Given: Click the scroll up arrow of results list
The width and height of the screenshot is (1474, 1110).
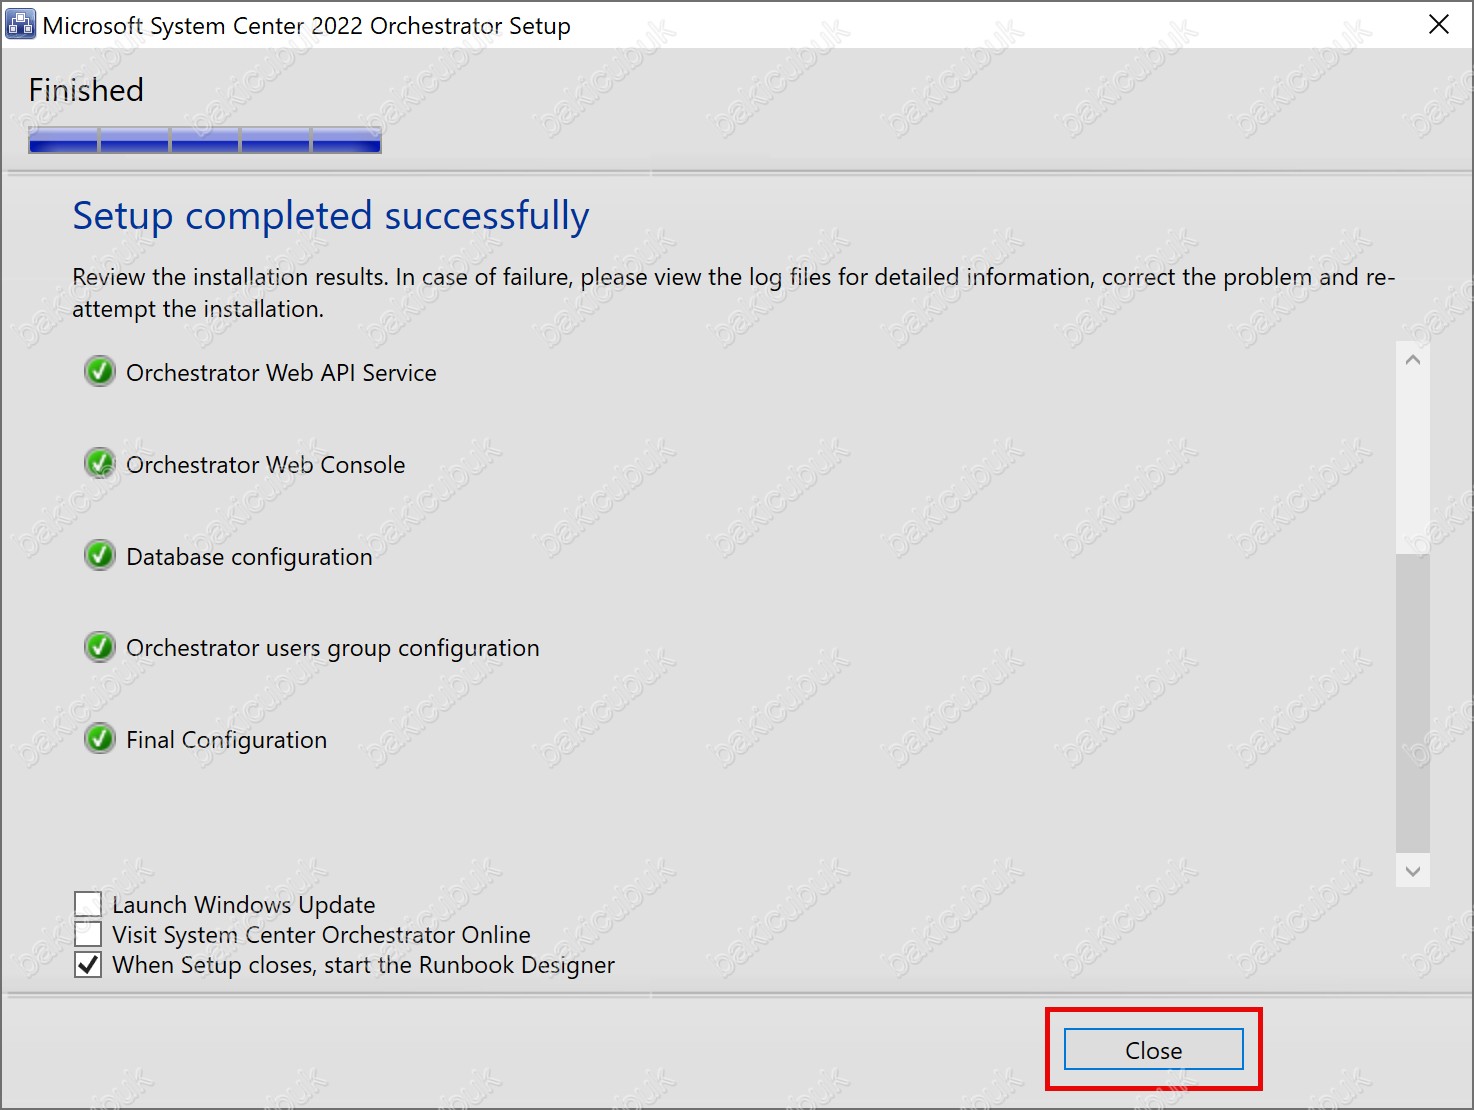Looking at the screenshot, I should coord(1412,360).
